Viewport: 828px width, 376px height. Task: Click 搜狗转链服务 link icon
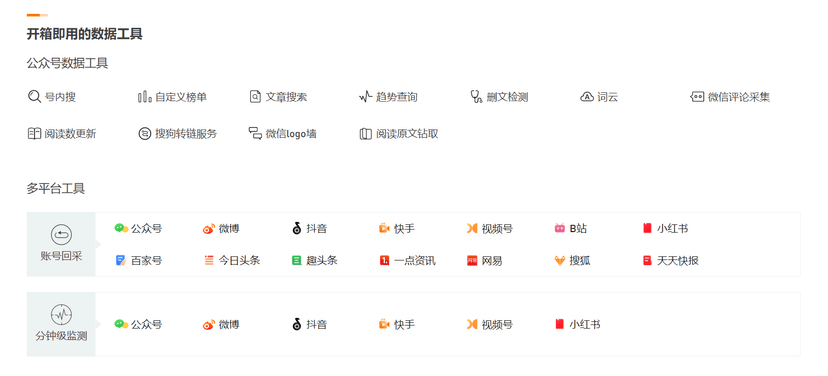[144, 134]
